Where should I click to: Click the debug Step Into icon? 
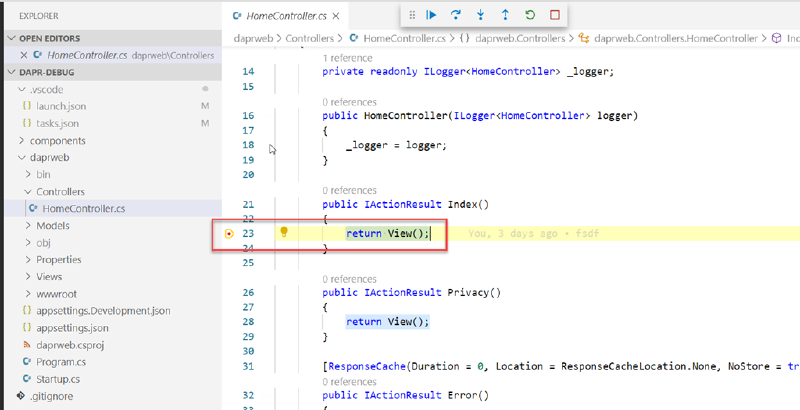(481, 15)
